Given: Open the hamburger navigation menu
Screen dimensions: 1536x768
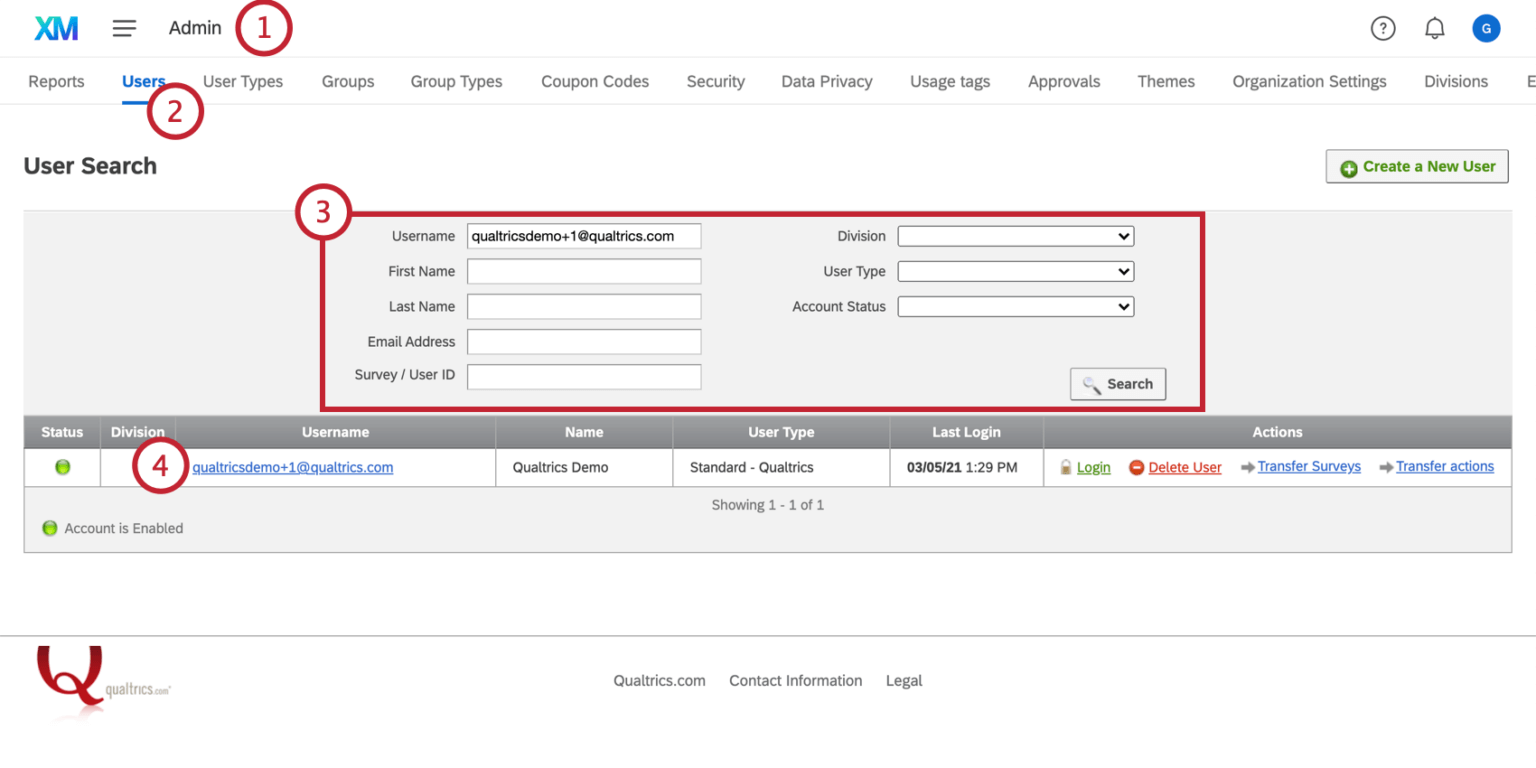Looking at the screenshot, I should pos(124,28).
